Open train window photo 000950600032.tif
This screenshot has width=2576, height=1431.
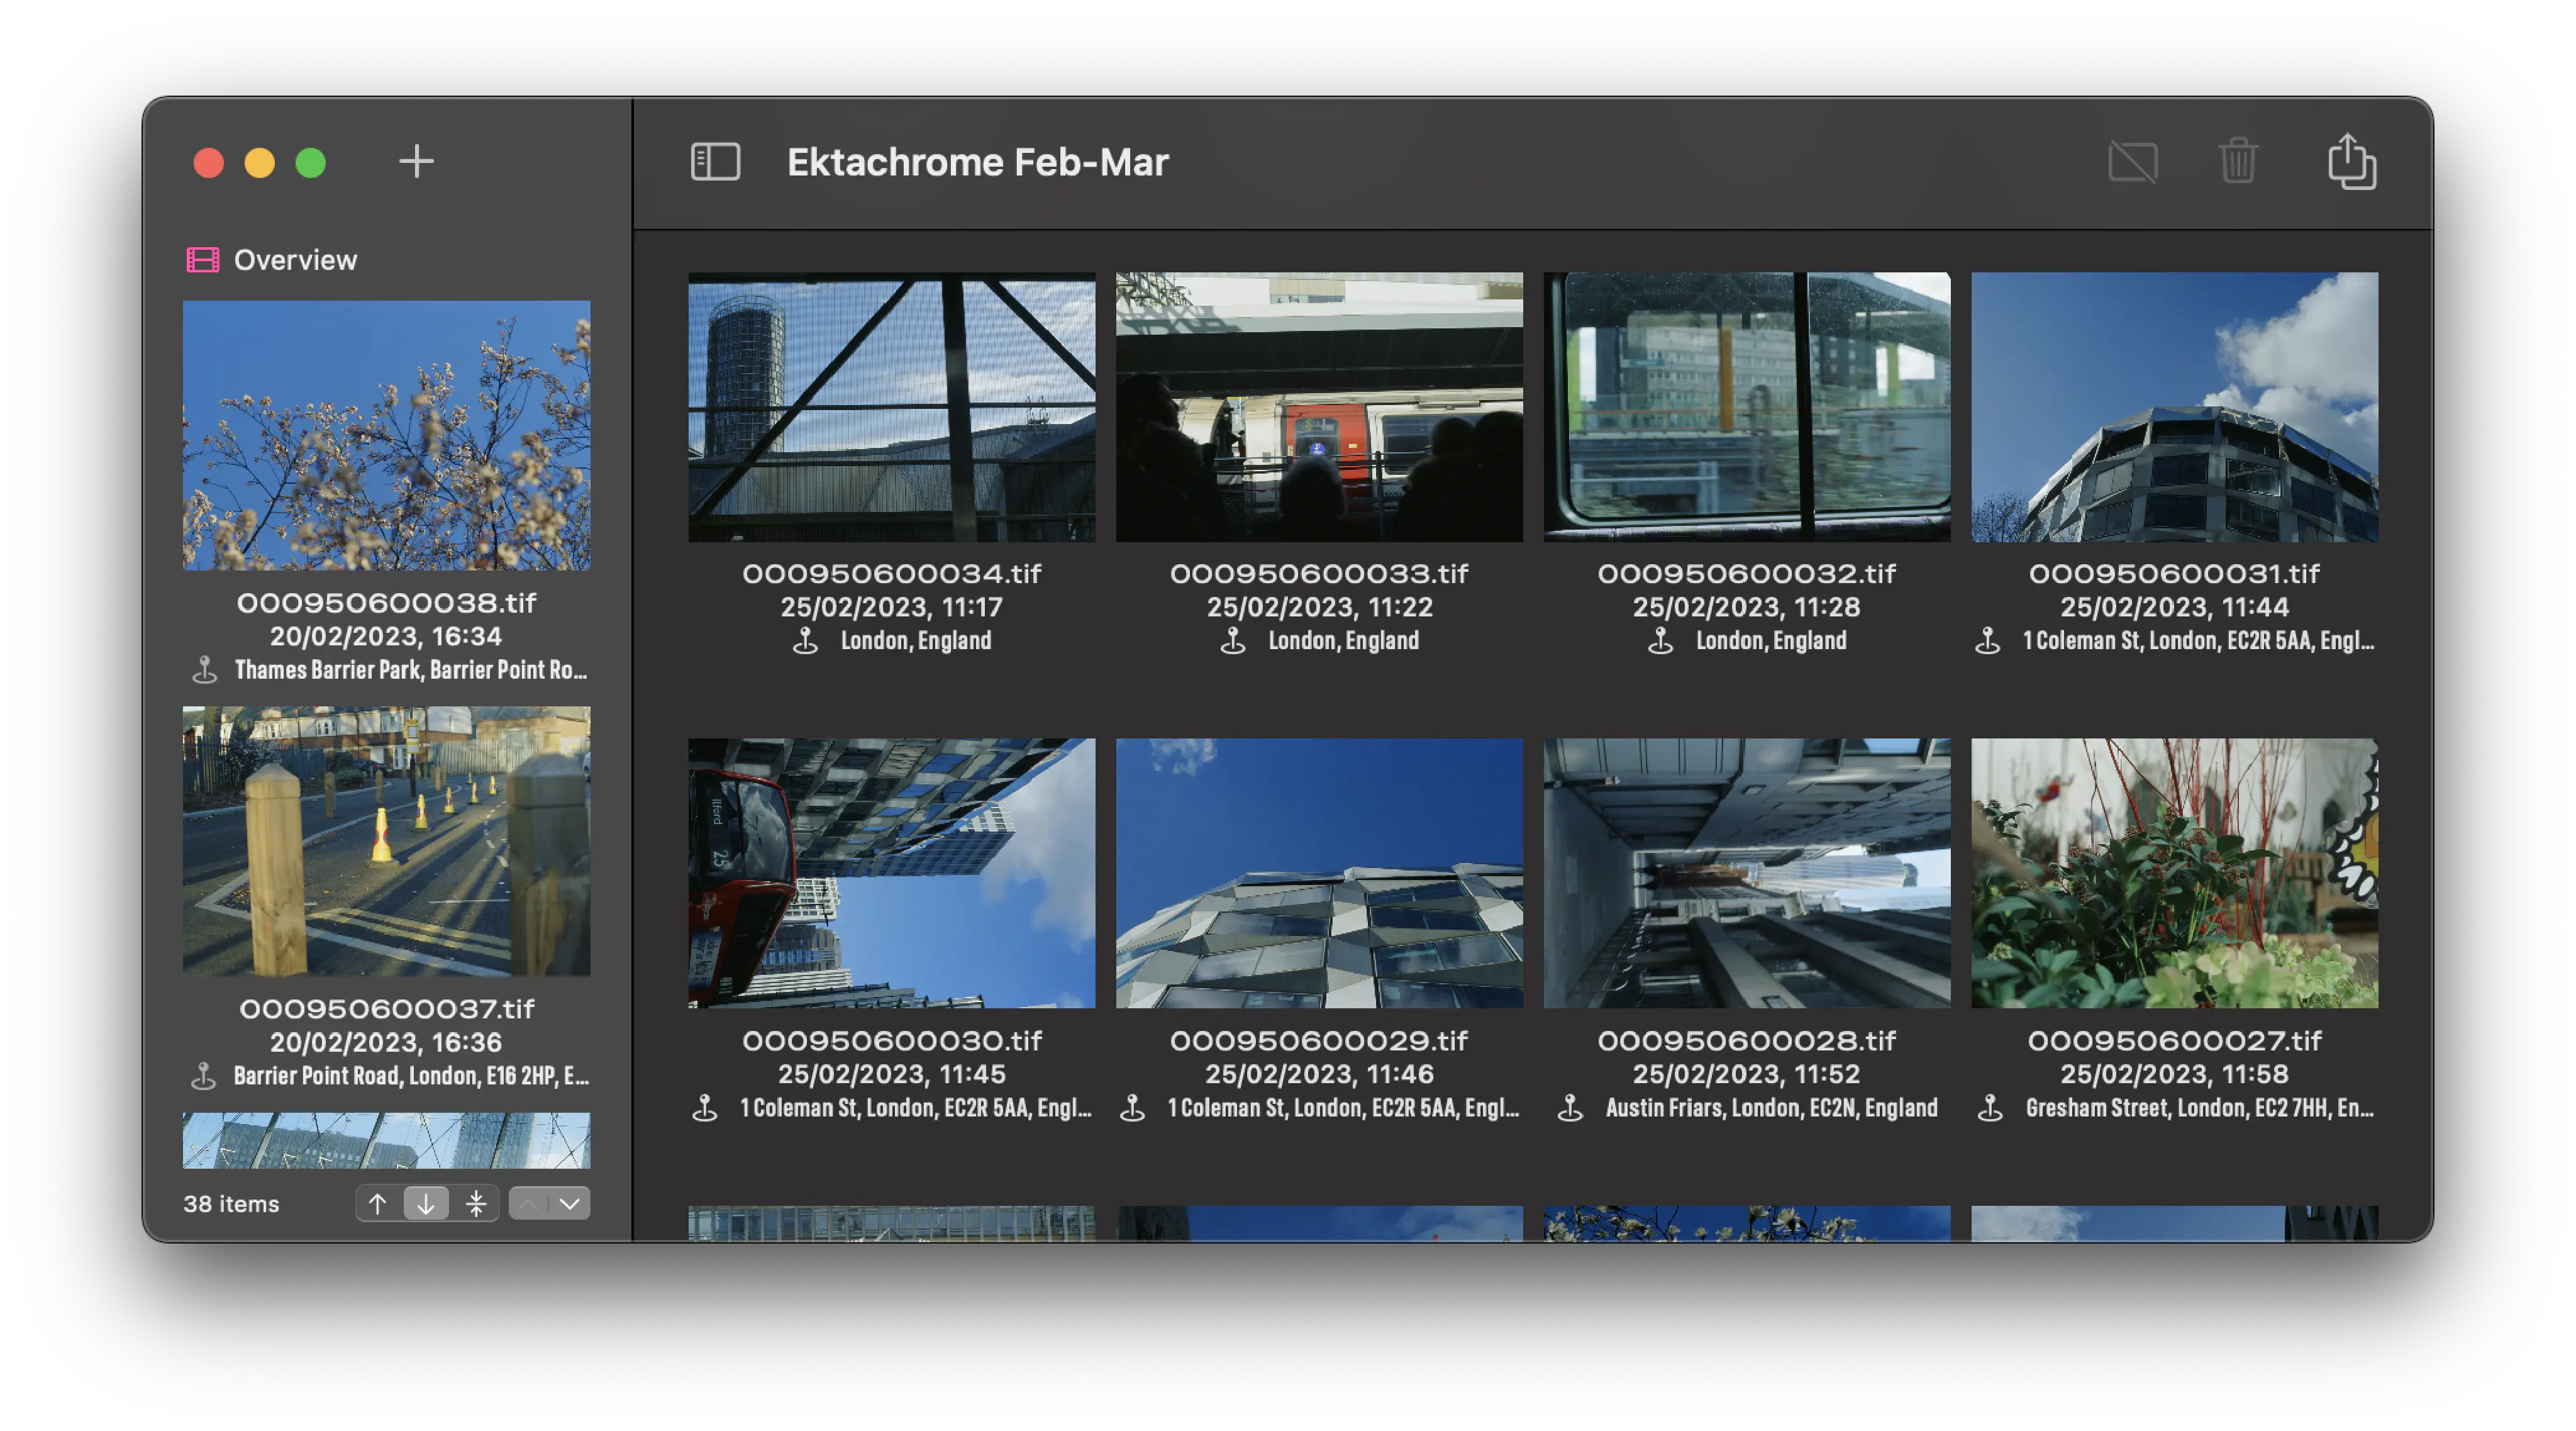click(1746, 407)
